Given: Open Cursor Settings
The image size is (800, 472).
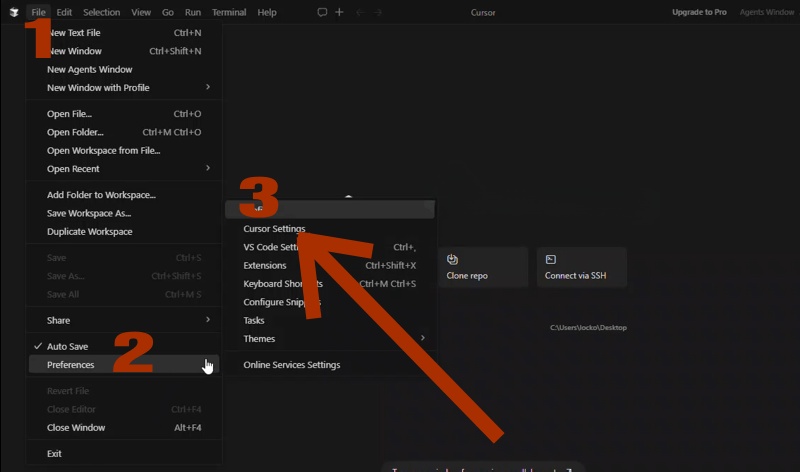Looking at the screenshot, I should (x=330, y=229).
